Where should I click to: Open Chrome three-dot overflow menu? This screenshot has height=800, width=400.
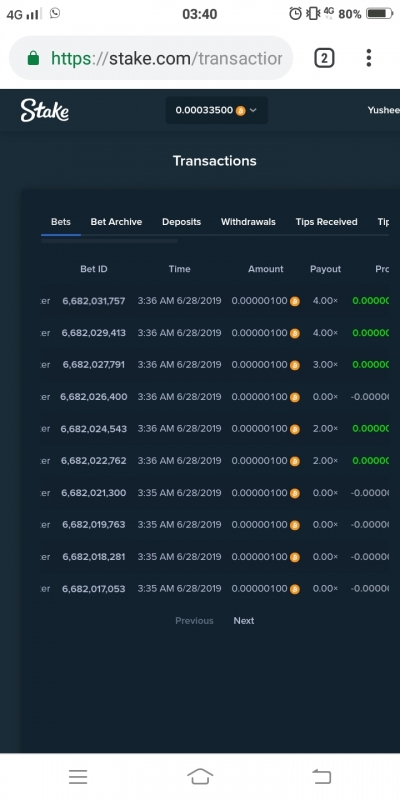(x=368, y=58)
